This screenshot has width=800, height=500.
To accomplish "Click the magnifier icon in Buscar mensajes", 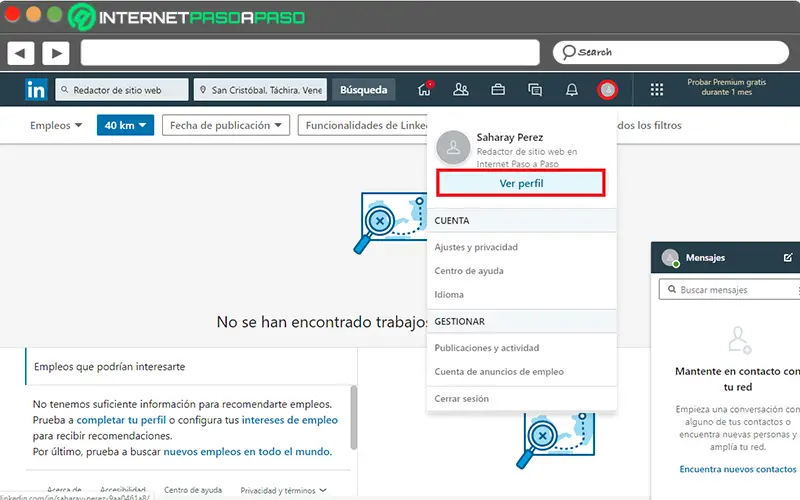I will [672, 289].
